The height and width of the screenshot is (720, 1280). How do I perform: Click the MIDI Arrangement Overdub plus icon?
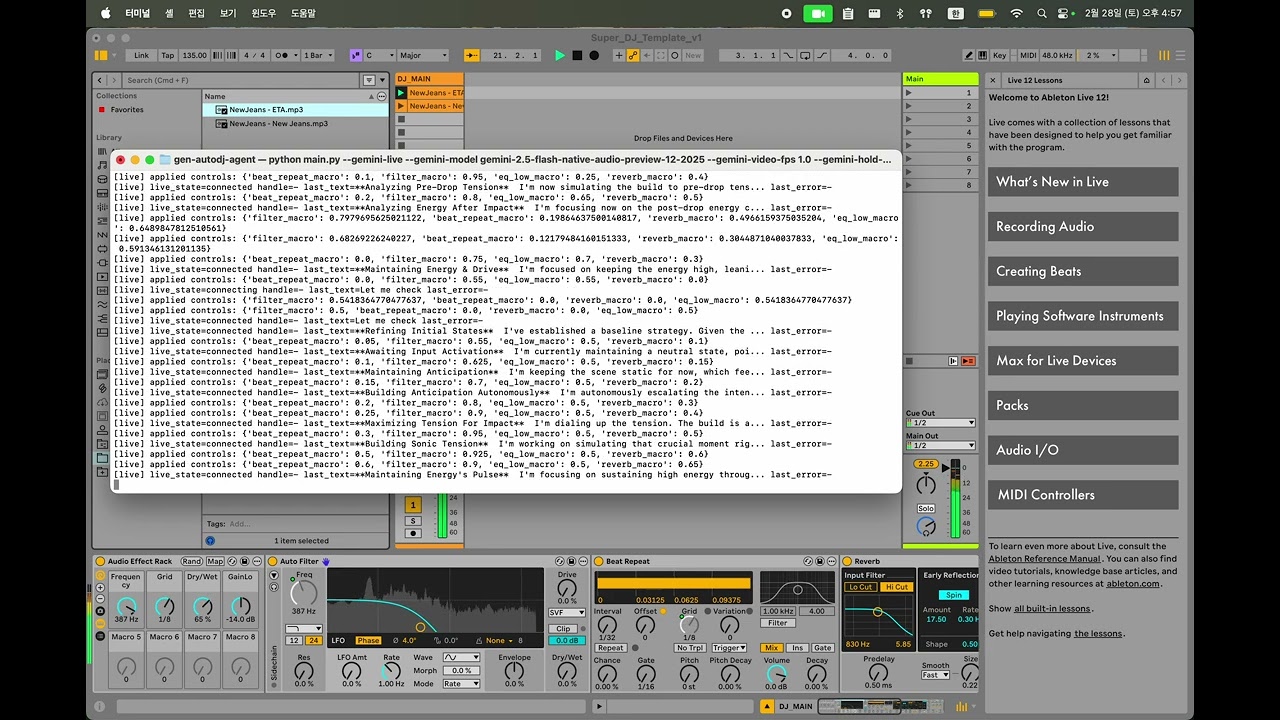[618, 55]
